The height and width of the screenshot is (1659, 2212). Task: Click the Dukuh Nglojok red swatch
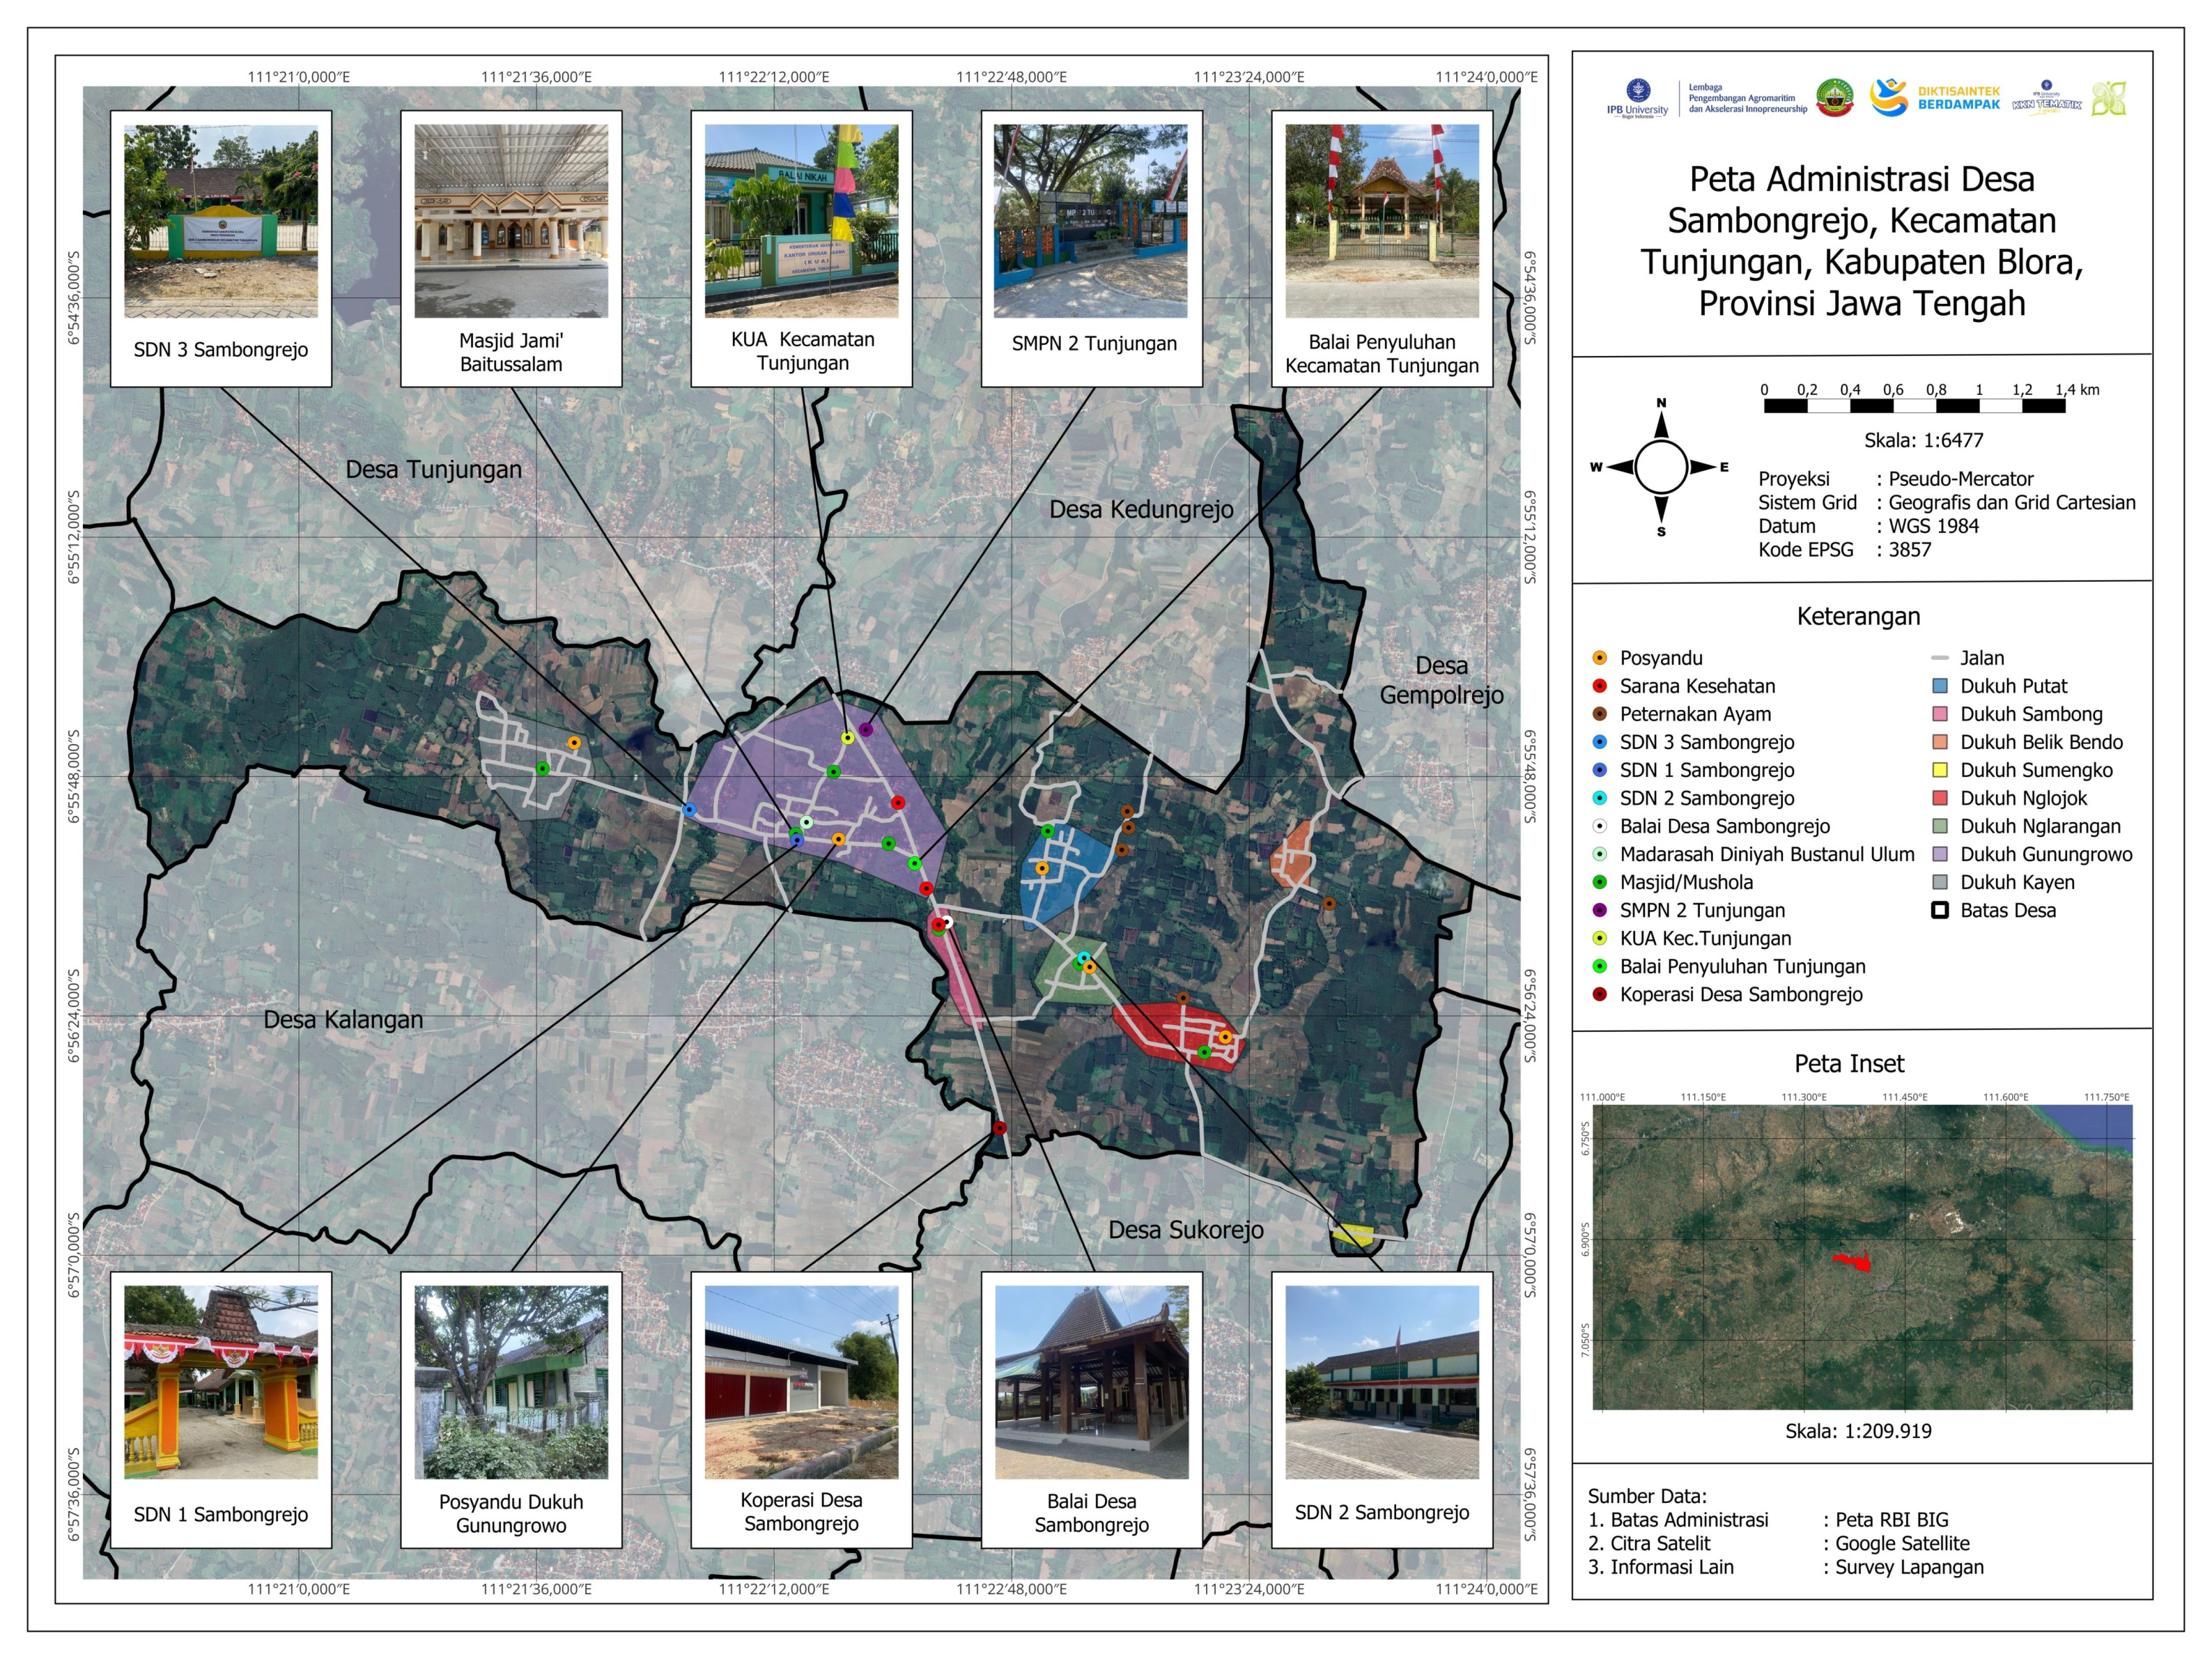point(1940,798)
